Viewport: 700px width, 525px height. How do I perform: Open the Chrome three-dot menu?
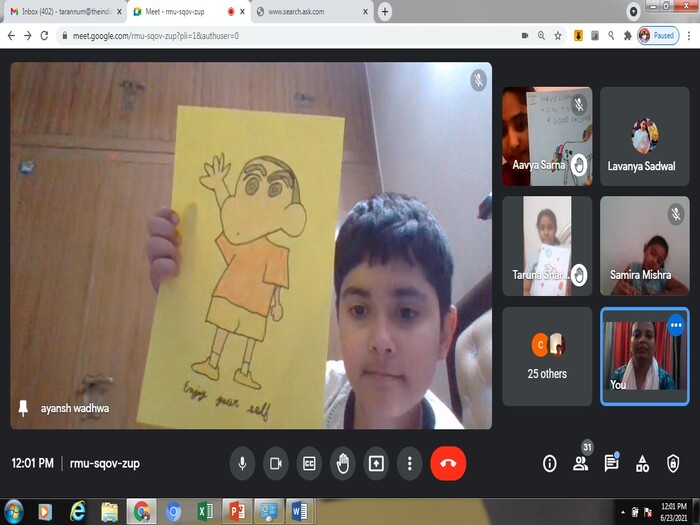pyautogui.click(x=689, y=36)
